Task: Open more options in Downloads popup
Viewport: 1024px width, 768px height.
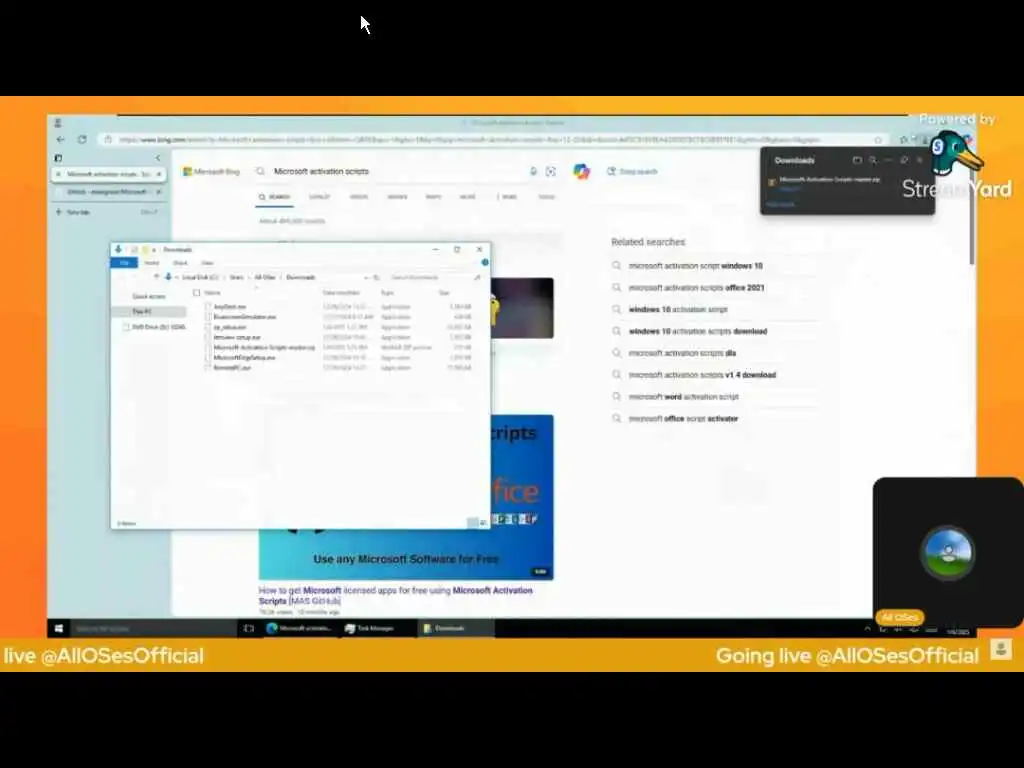Action: tap(889, 160)
